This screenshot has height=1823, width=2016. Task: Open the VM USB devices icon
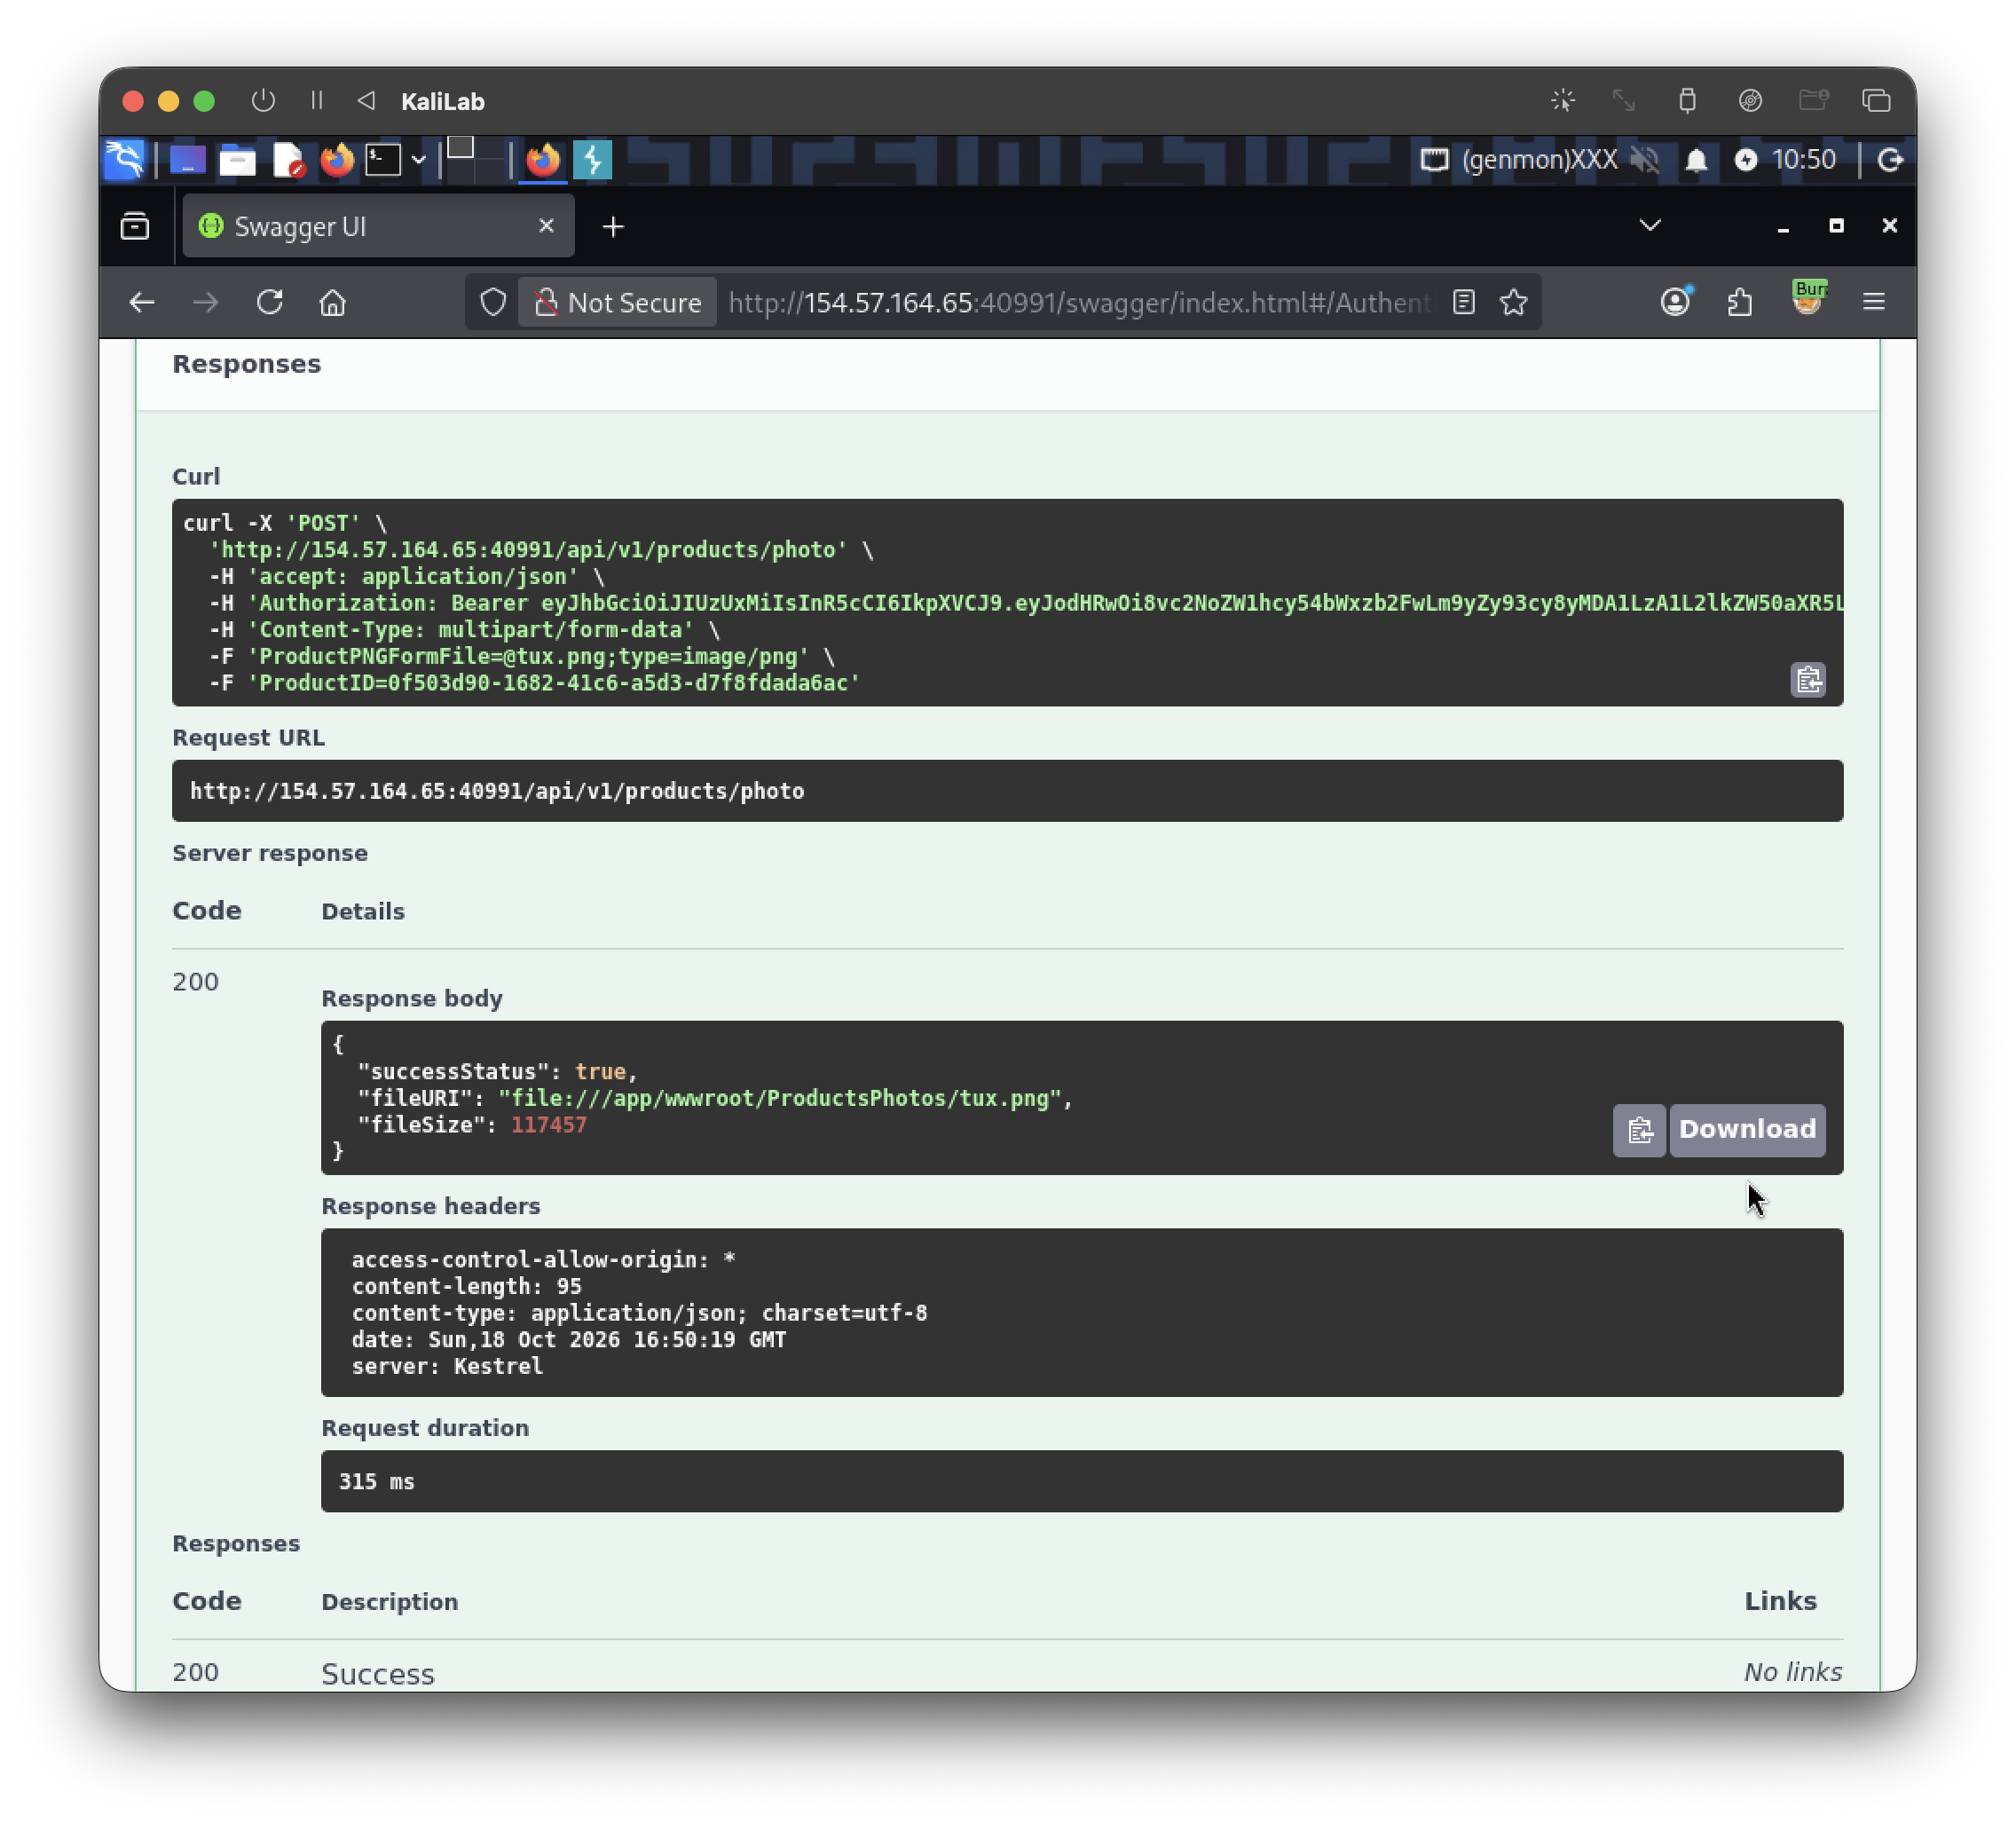click(x=1687, y=100)
